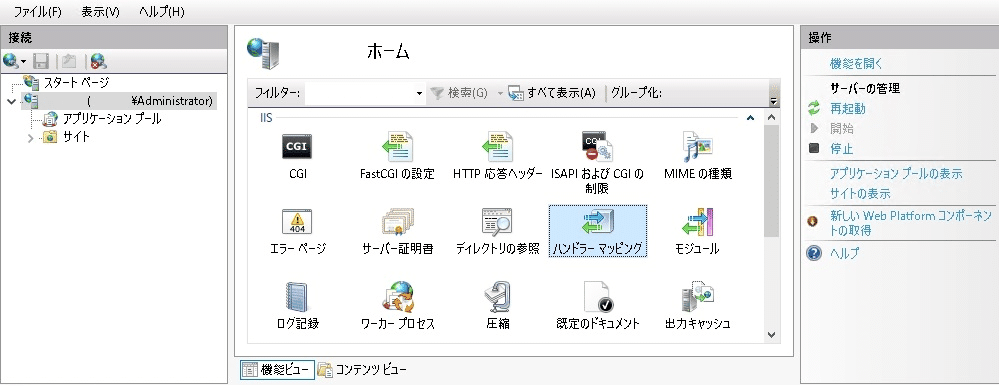Open the ファイル(F) menu
The width and height of the screenshot is (999, 386).
tap(38, 11)
